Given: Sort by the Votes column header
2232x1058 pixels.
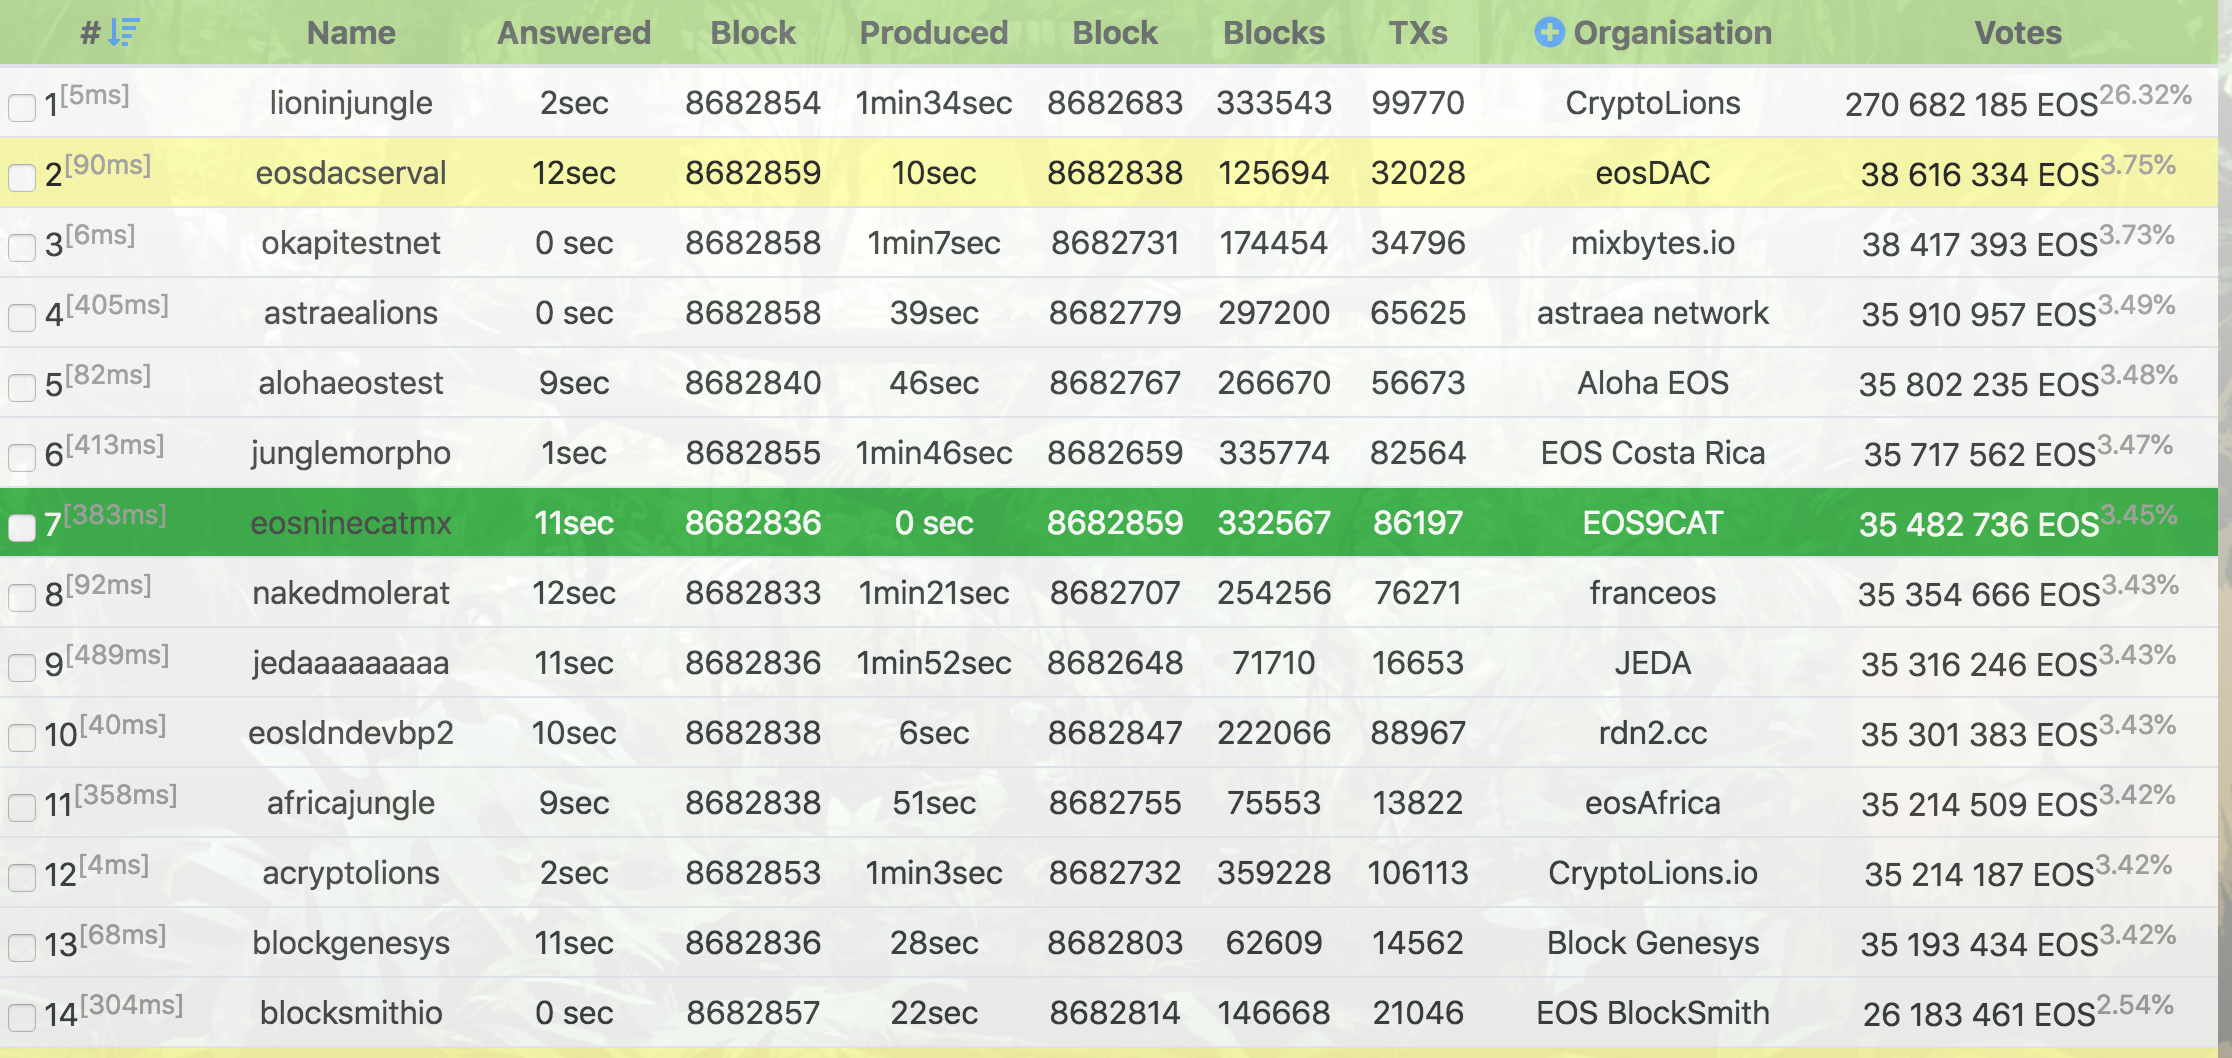Looking at the screenshot, I should coord(2018,33).
